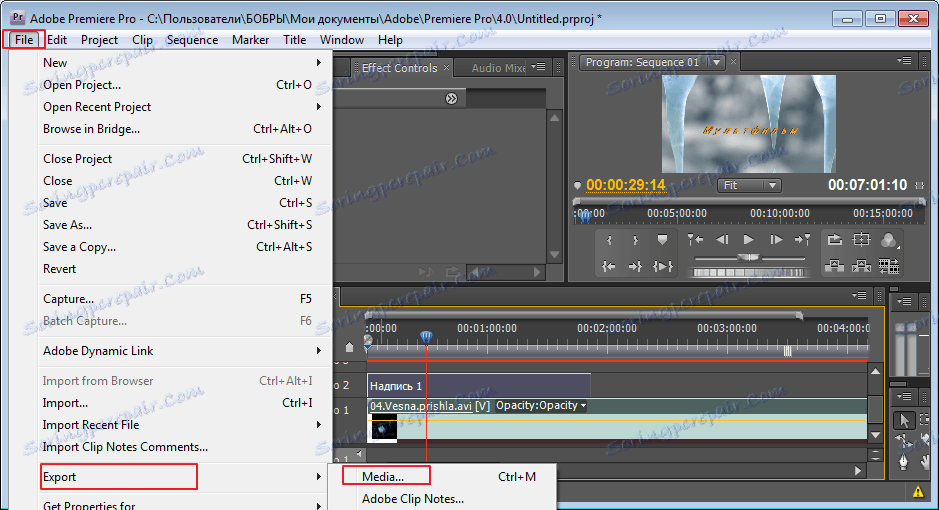The width and height of the screenshot is (939, 510).
Task: Close the Effect Controls tab
Action: [x=446, y=68]
